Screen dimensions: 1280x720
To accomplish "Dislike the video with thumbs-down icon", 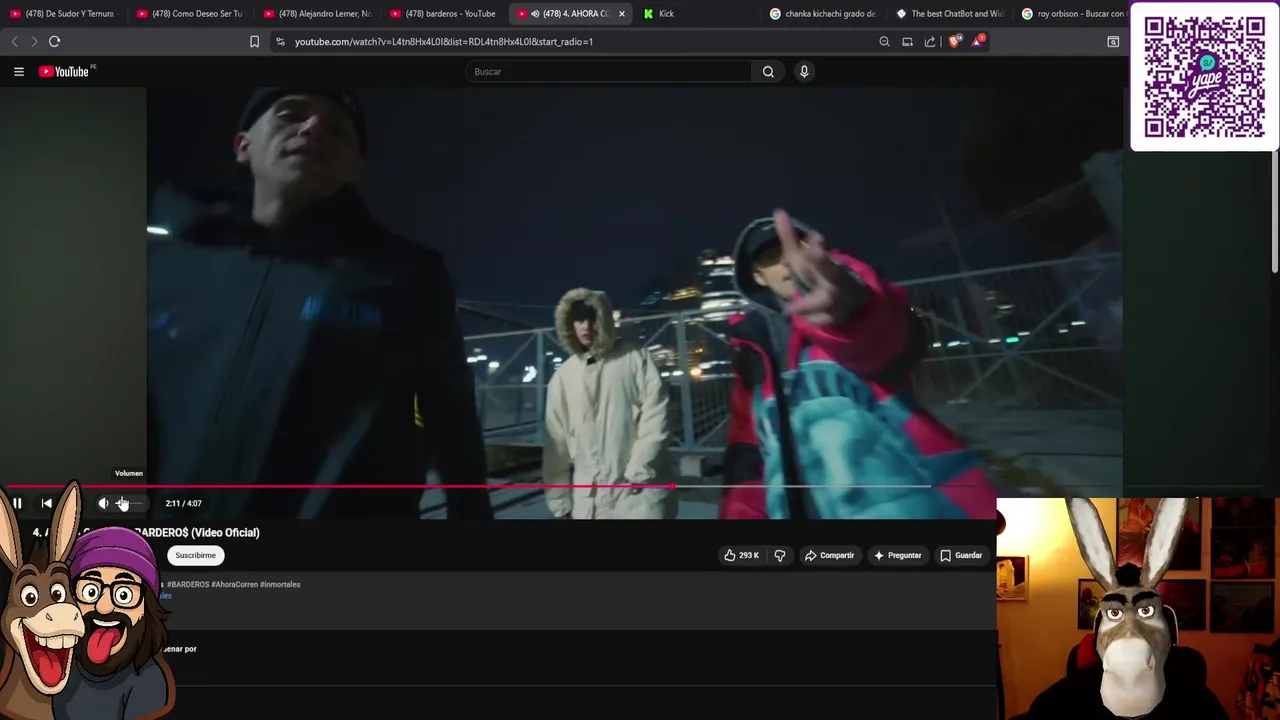I will [x=780, y=555].
